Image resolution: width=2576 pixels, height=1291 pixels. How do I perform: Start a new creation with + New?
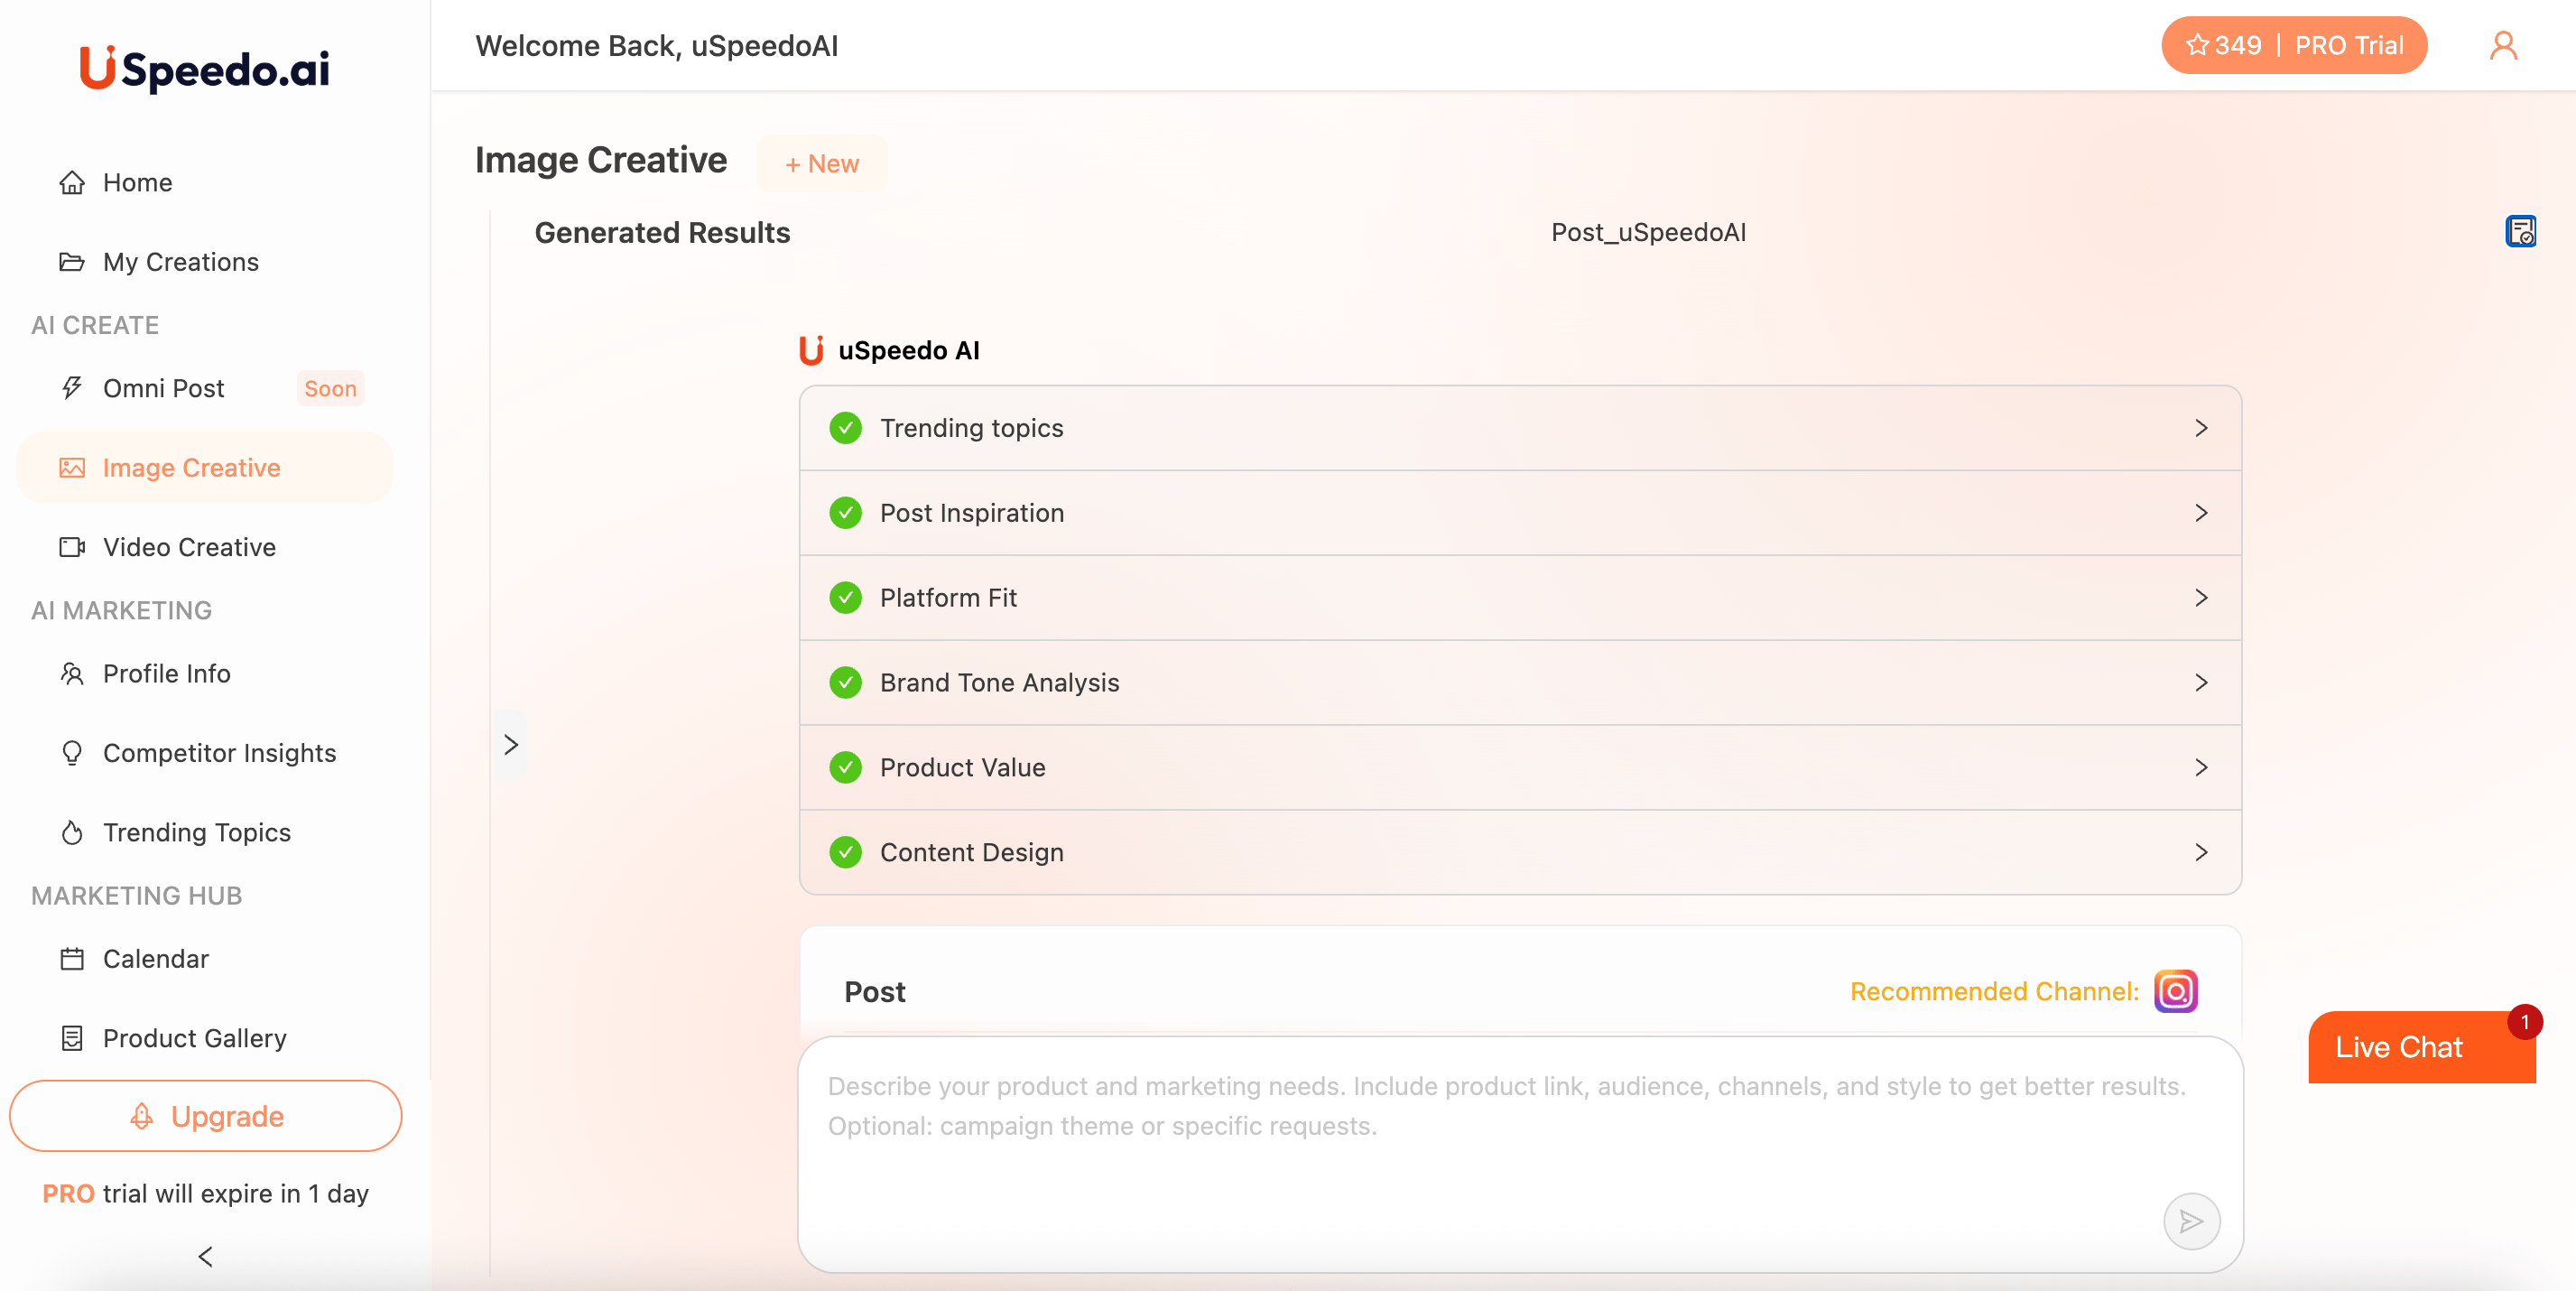point(821,163)
